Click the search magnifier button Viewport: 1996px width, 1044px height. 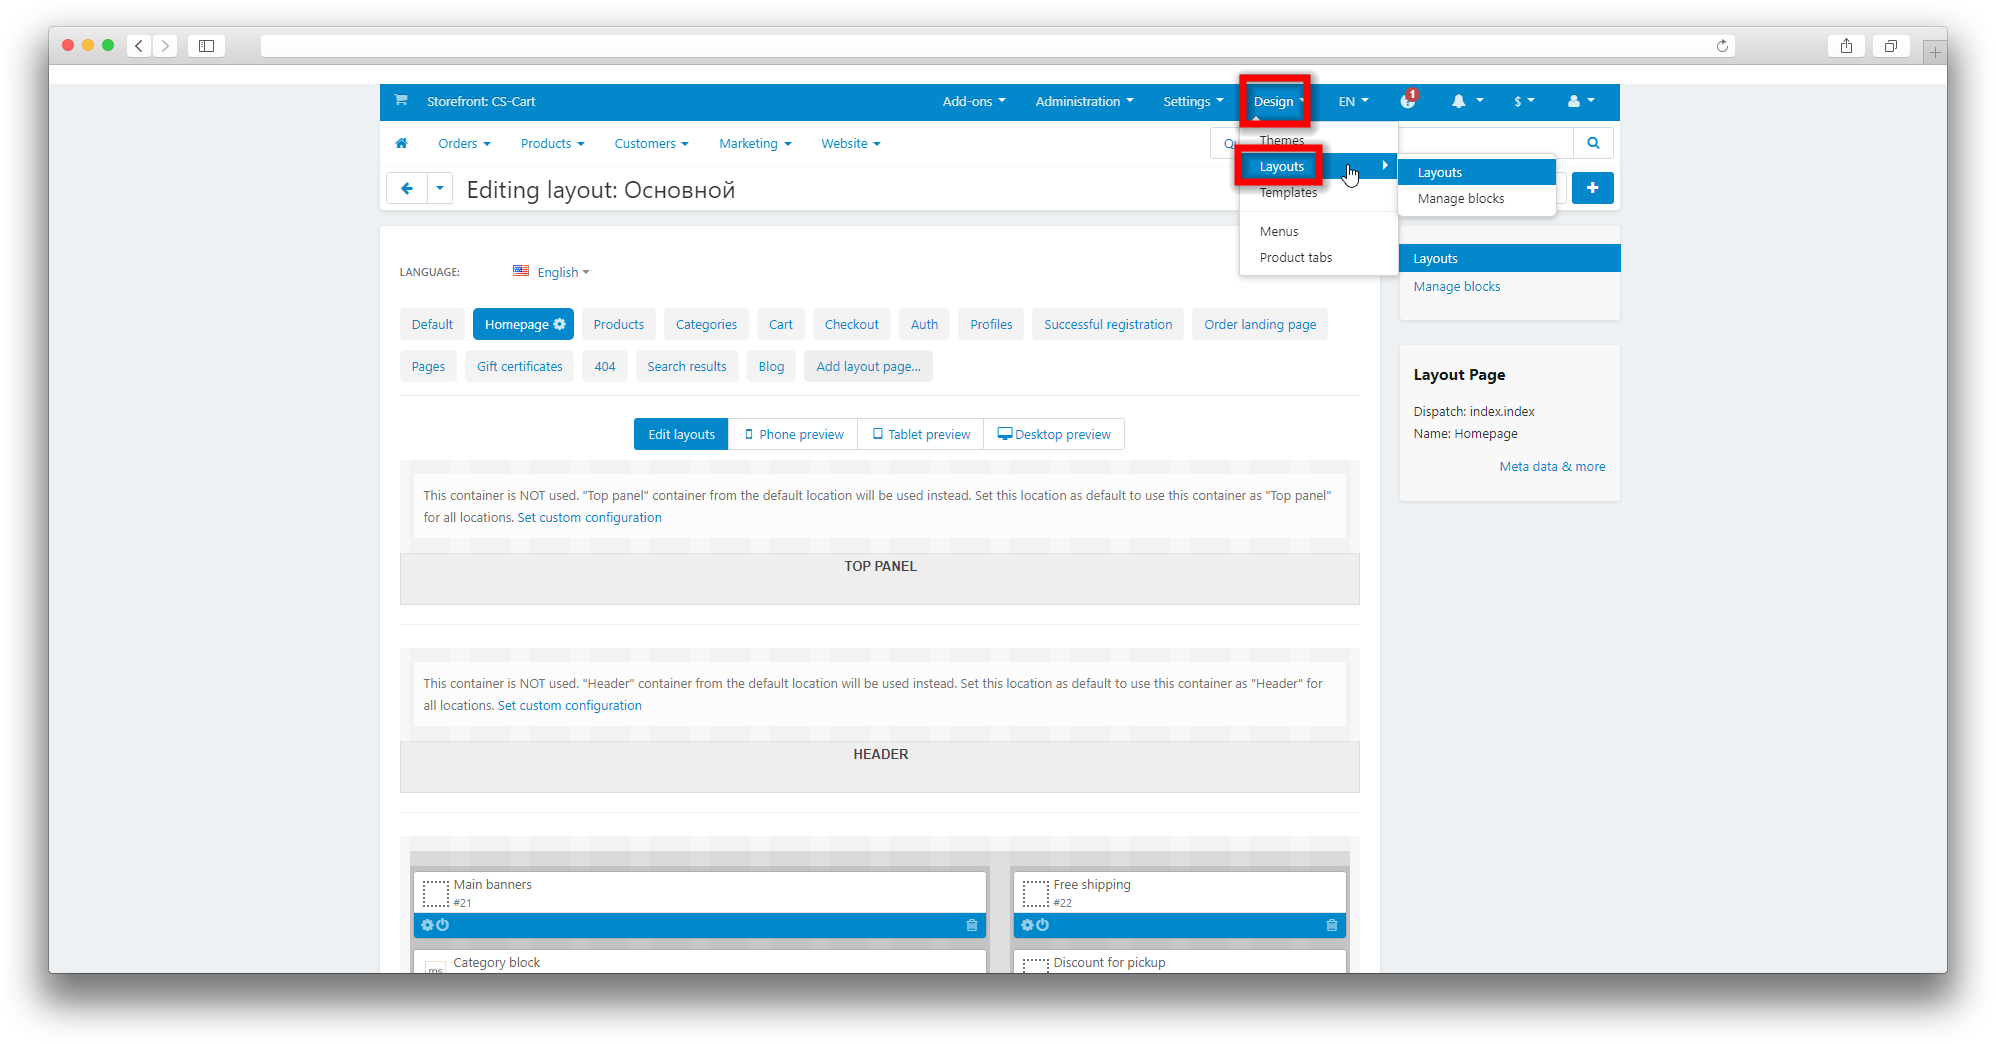[x=1593, y=143]
